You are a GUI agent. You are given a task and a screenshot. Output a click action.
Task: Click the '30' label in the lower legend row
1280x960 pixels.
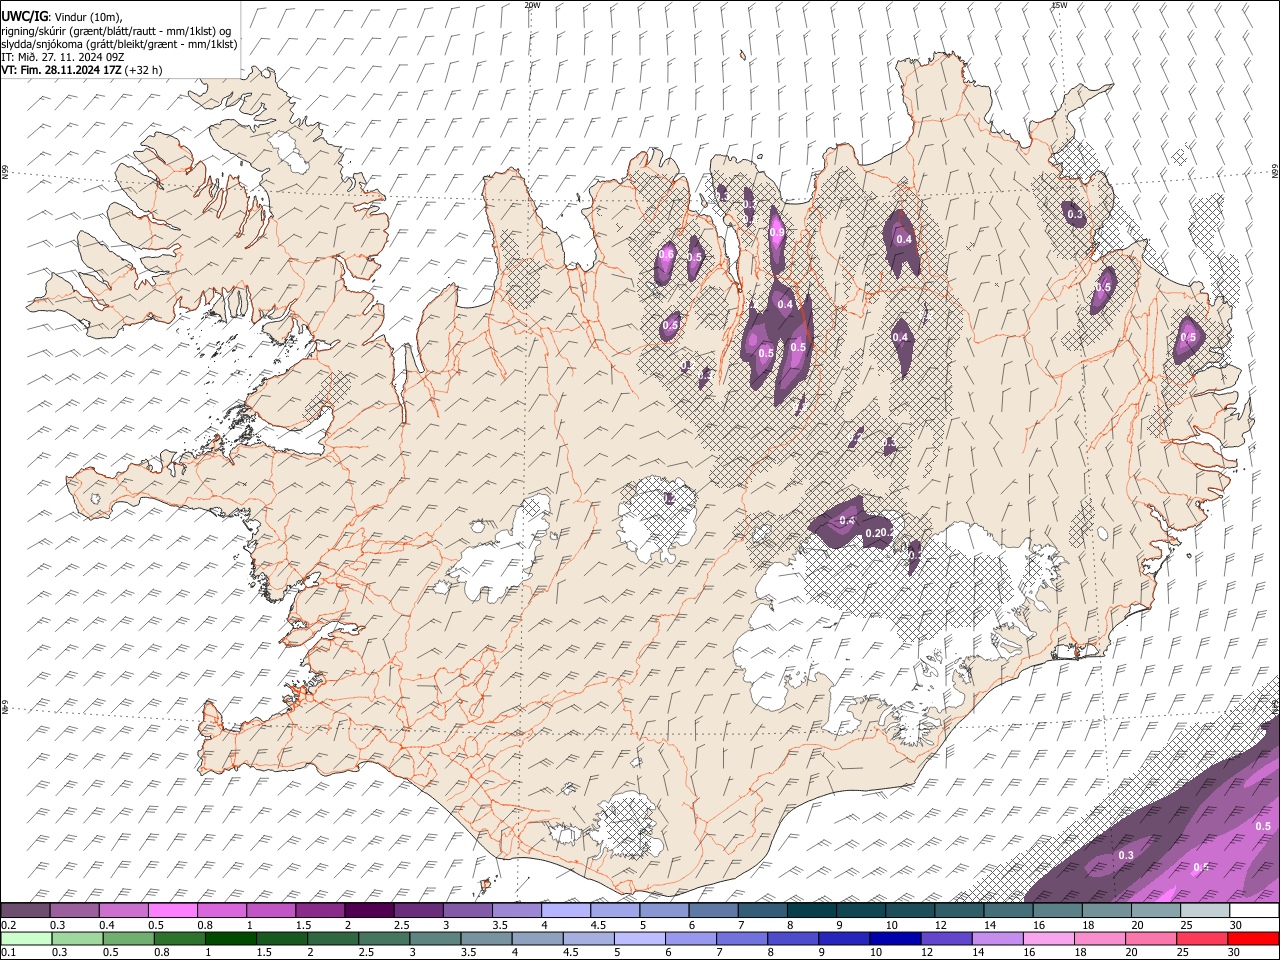coord(1235,952)
